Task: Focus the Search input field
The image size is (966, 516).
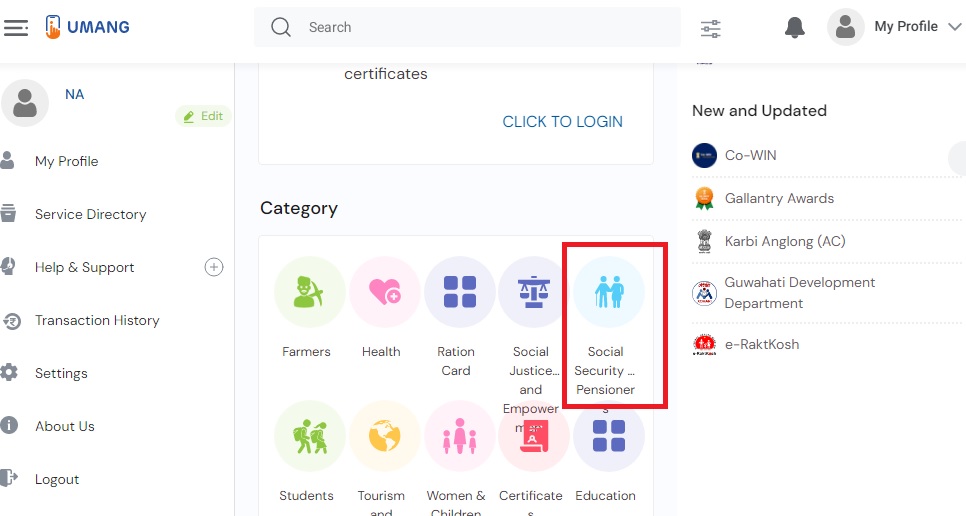Action: 480,28
